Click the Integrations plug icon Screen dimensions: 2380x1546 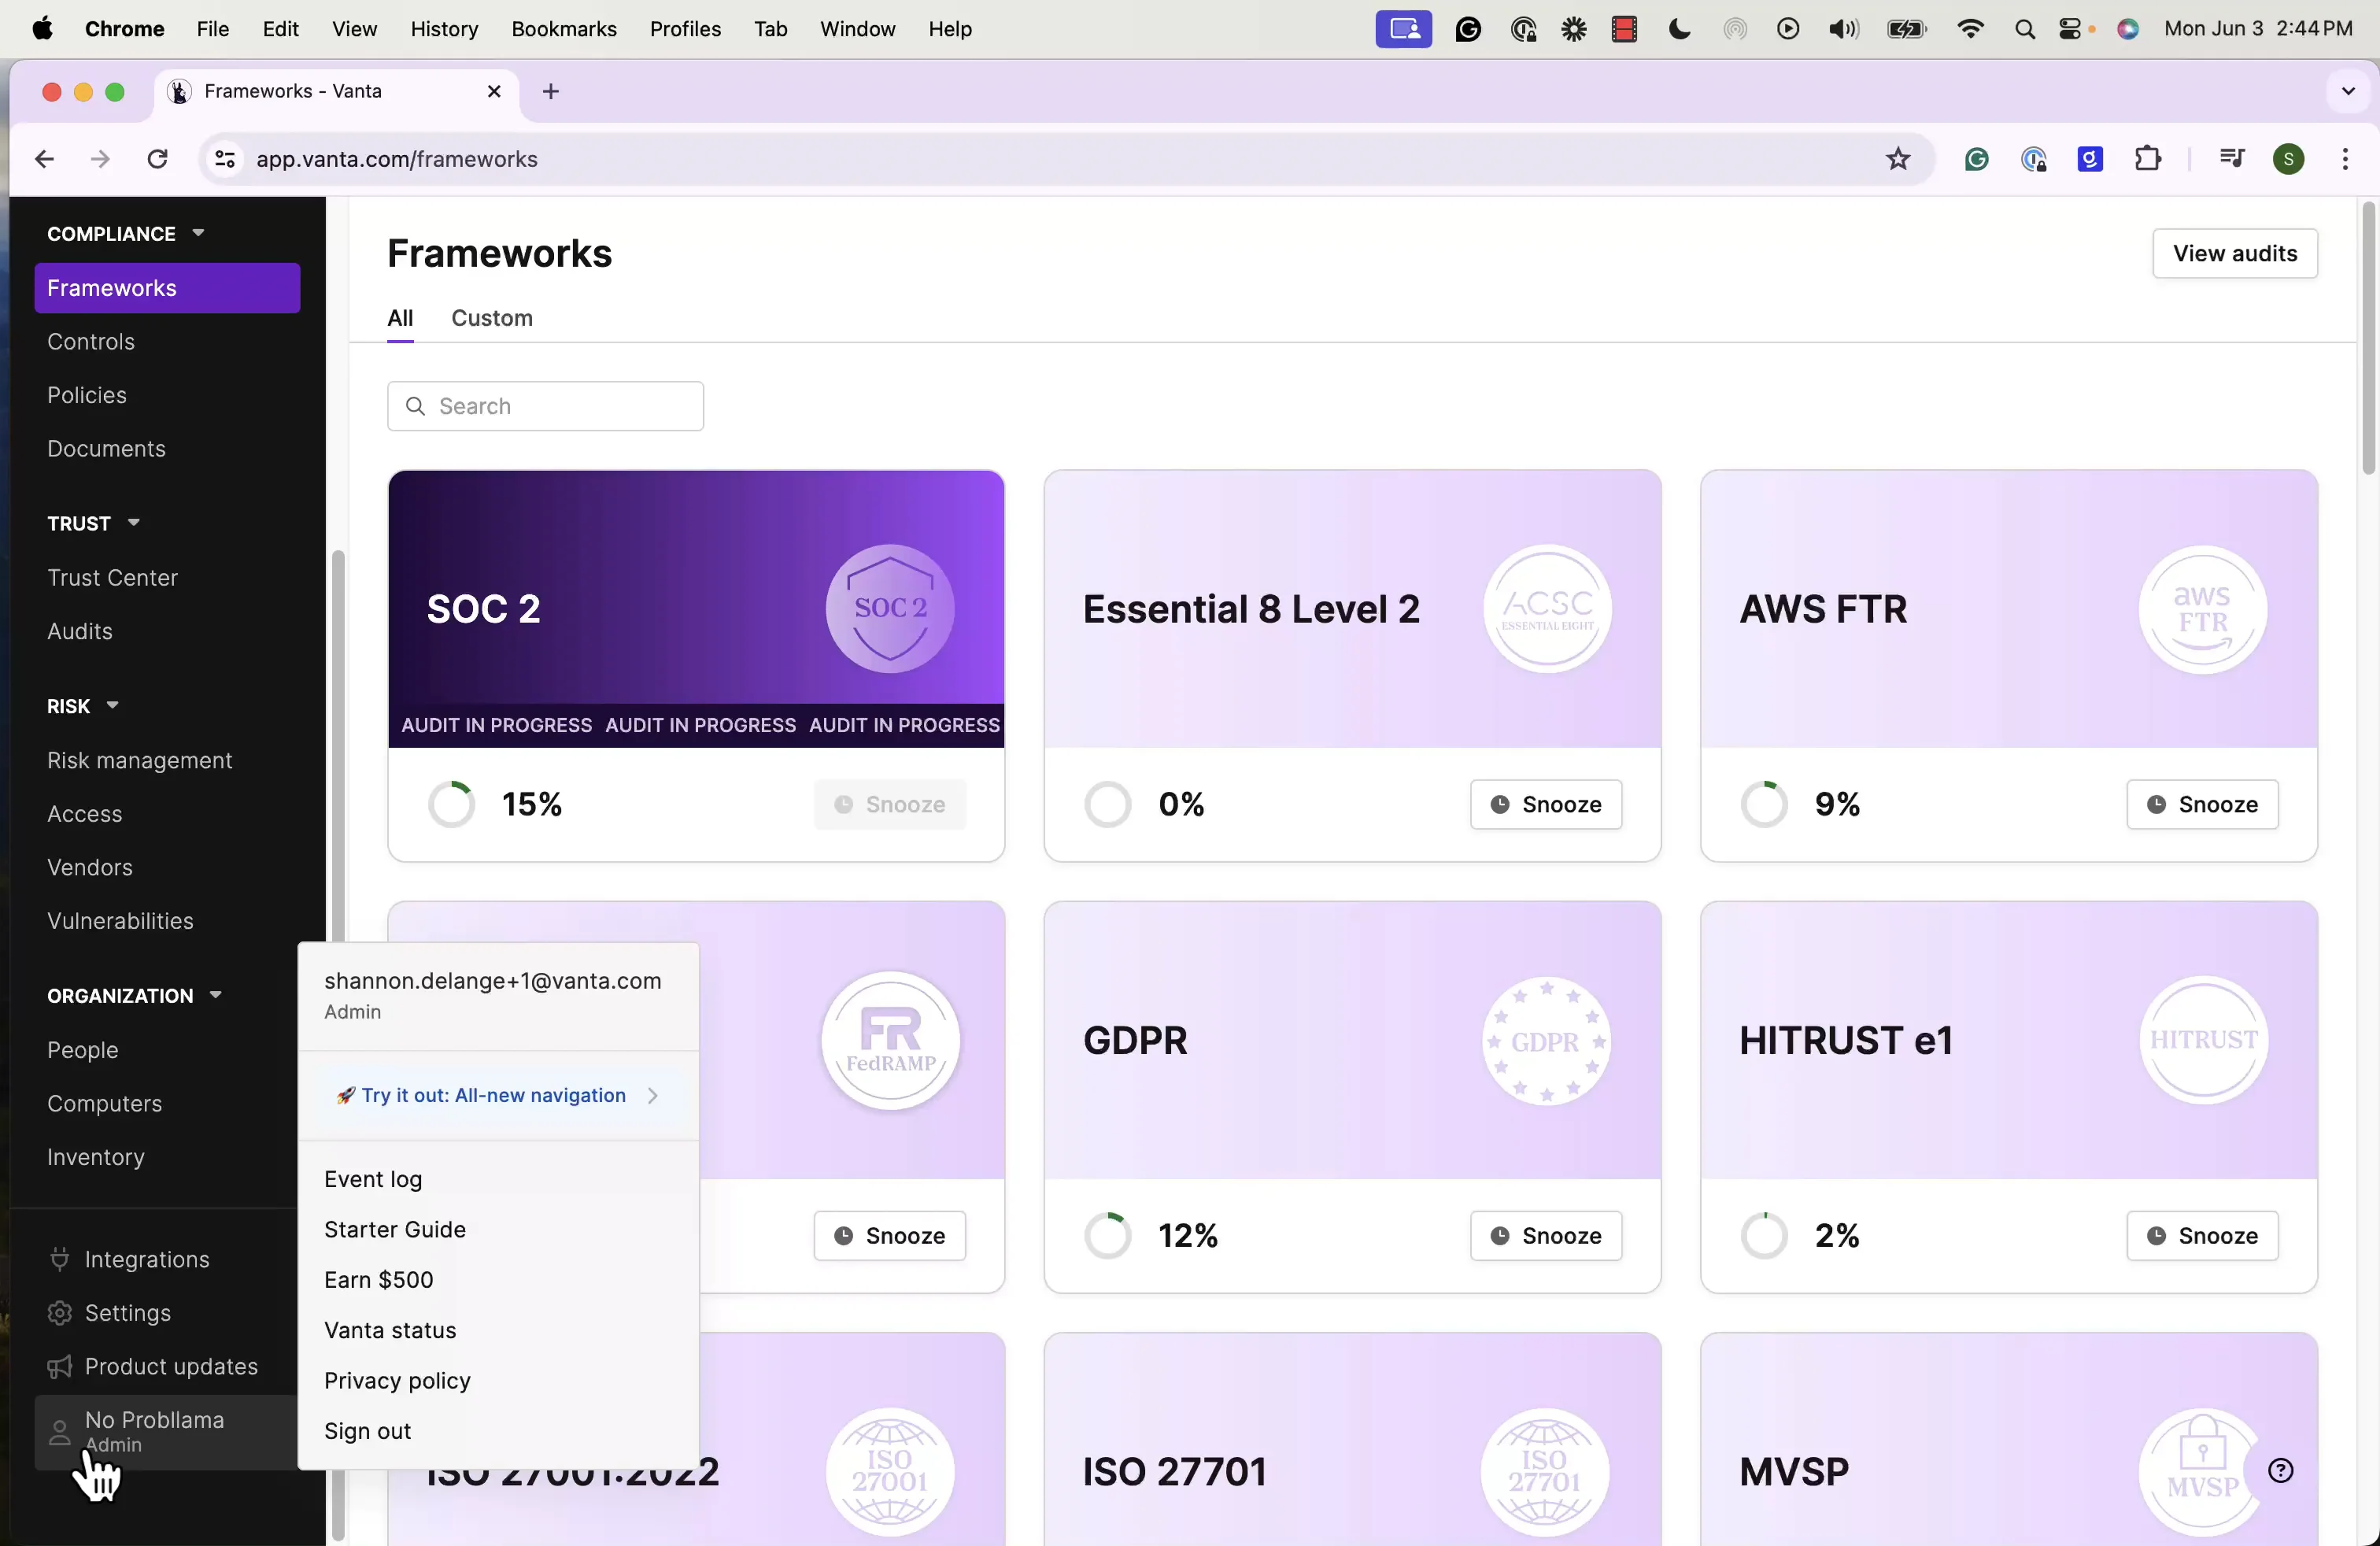60,1260
